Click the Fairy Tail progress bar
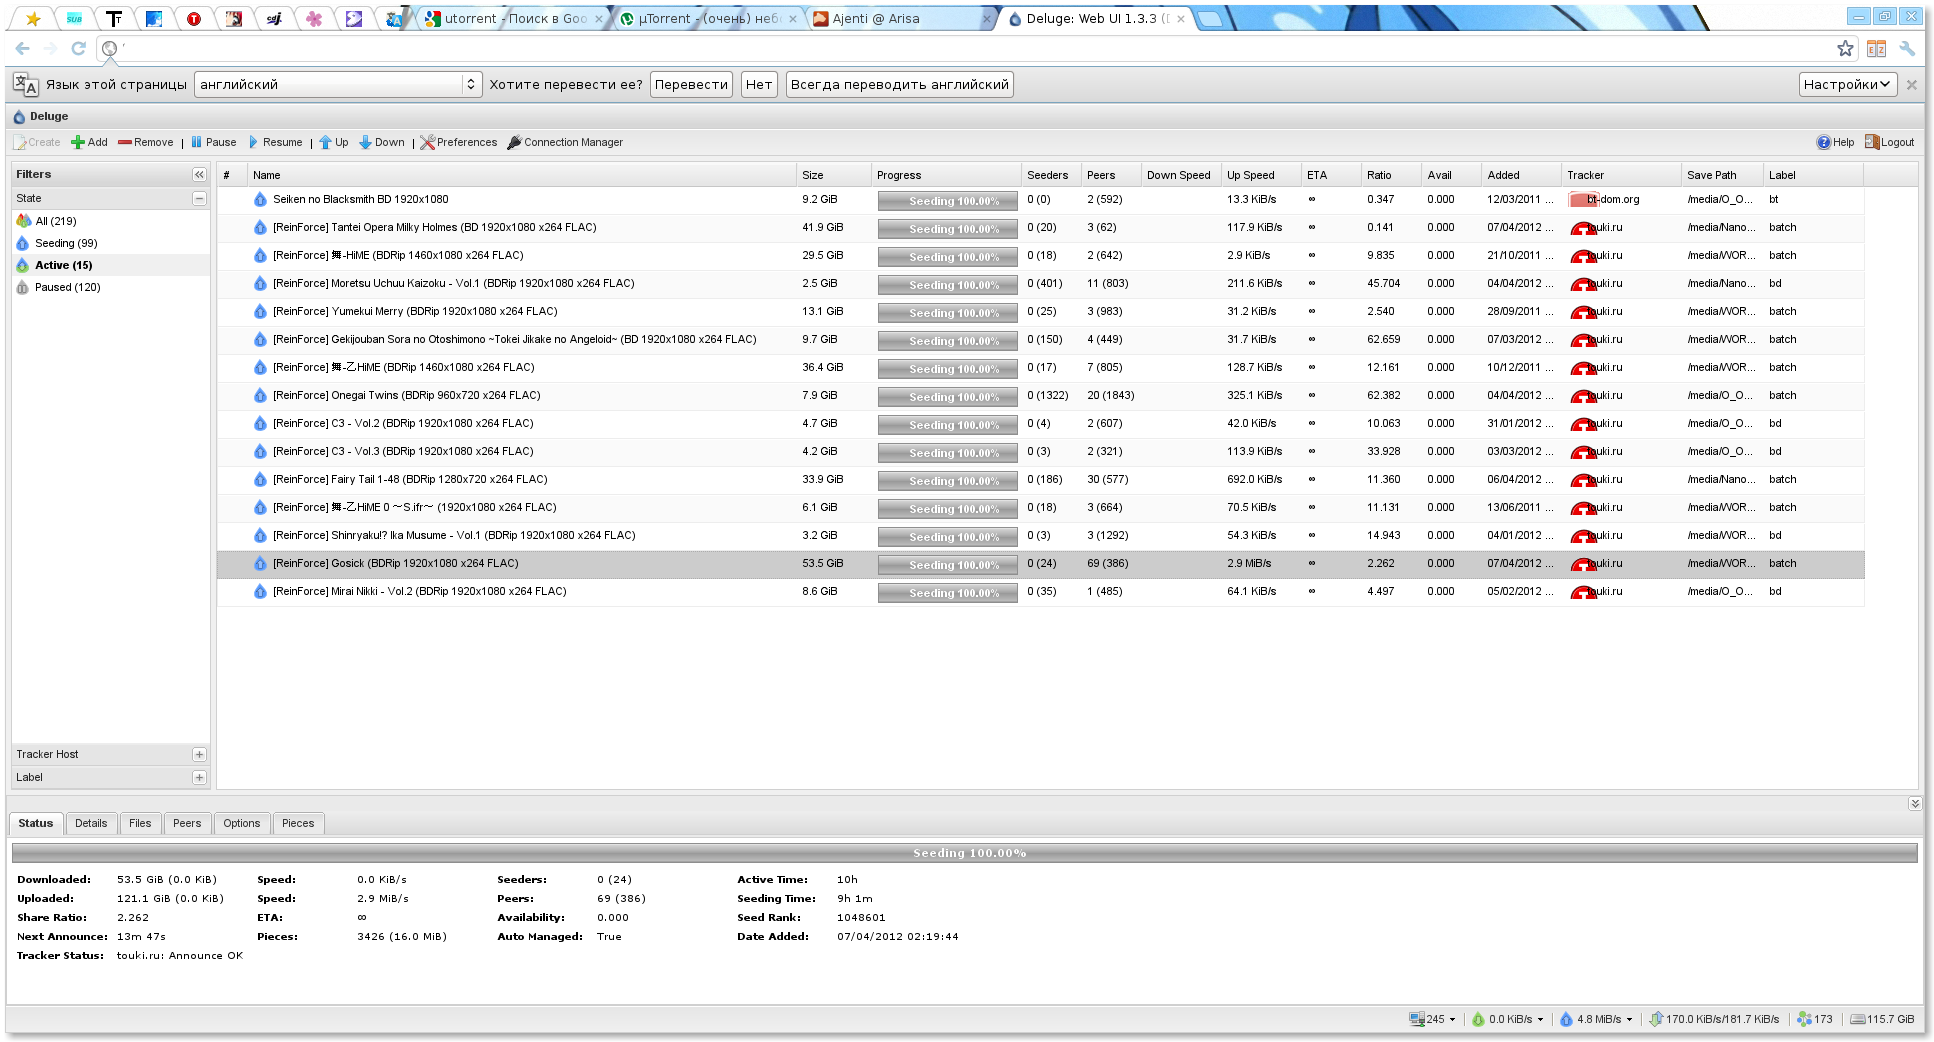The width and height of the screenshot is (1934, 1042). 947,481
